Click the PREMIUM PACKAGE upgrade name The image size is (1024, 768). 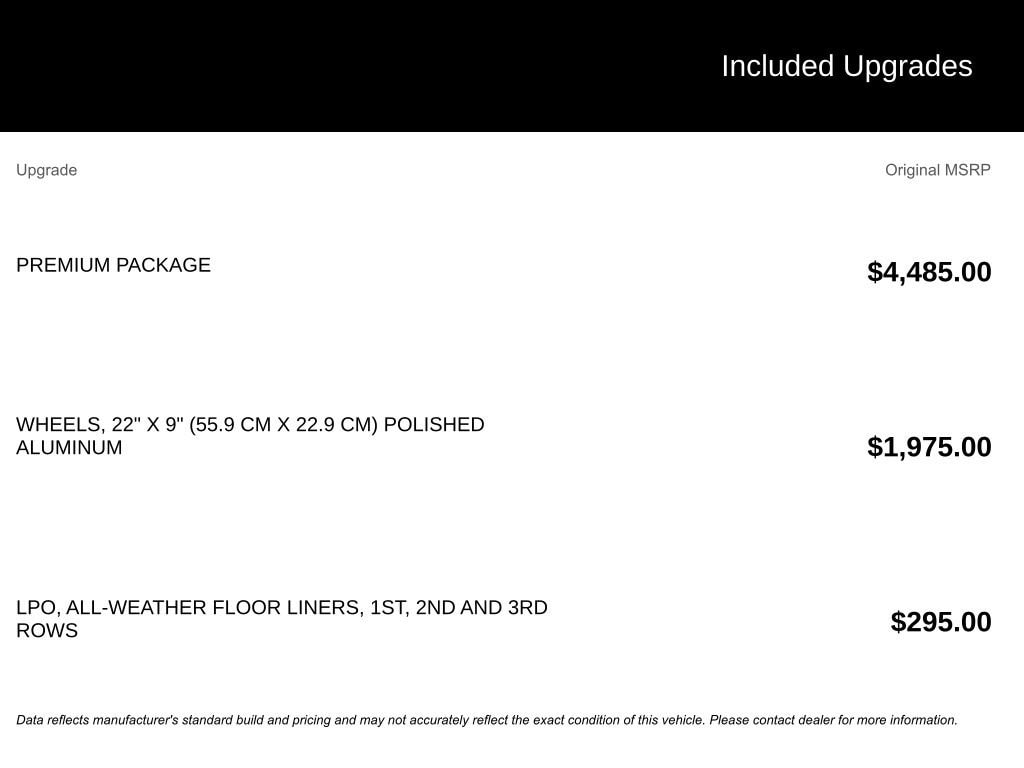pyautogui.click(x=113, y=264)
